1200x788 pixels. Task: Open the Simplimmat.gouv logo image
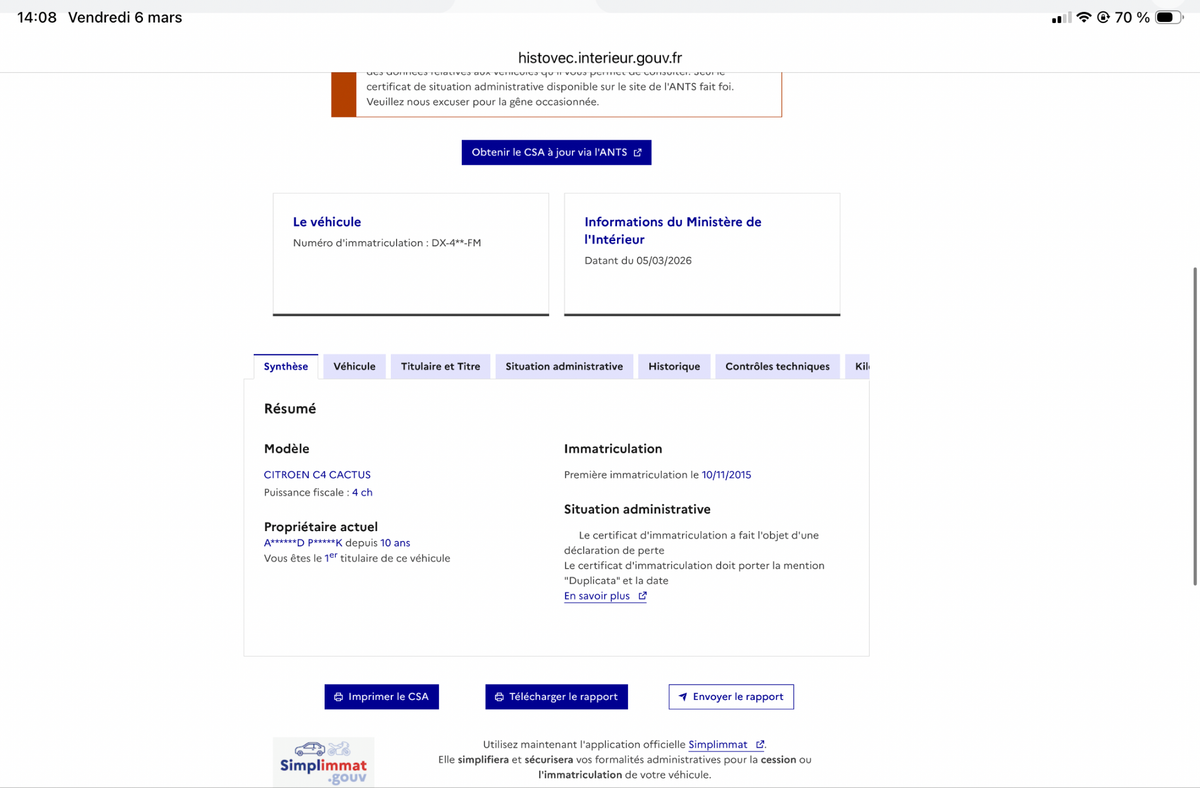[323, 762]
